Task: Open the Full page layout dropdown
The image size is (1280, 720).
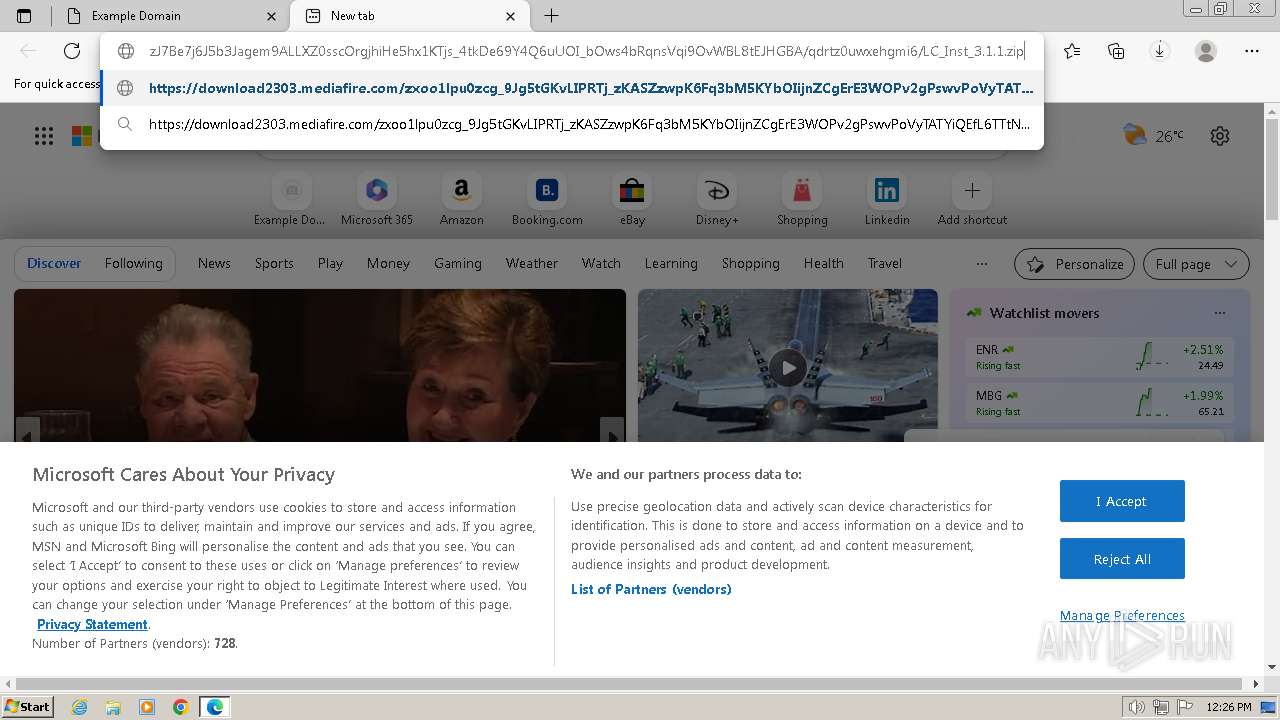Action: click(x=1196, y=264)
